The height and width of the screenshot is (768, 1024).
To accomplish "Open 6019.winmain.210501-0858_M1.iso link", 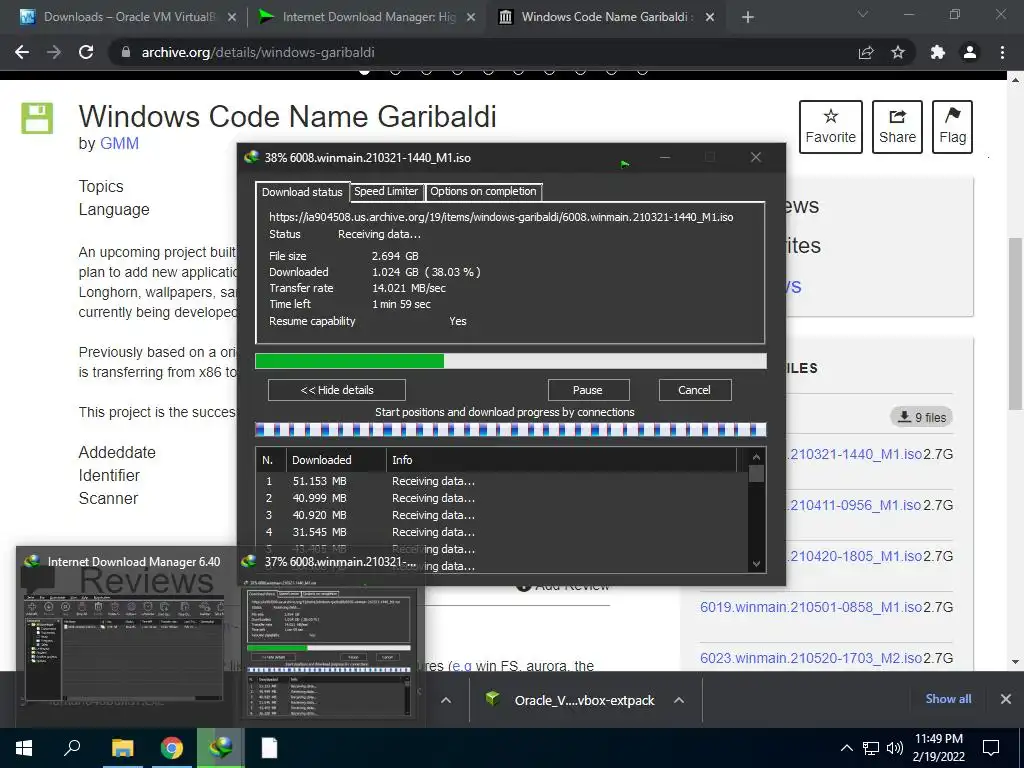I will pyautogui.click(x=810, y=607).
